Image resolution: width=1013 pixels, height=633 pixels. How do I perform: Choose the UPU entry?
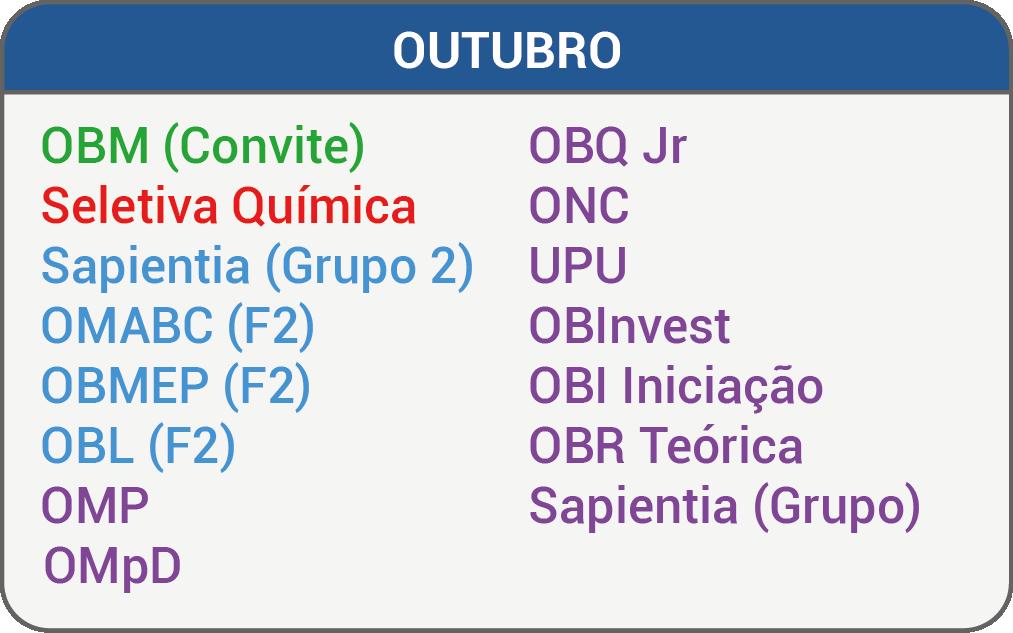[x=578, y=265]
